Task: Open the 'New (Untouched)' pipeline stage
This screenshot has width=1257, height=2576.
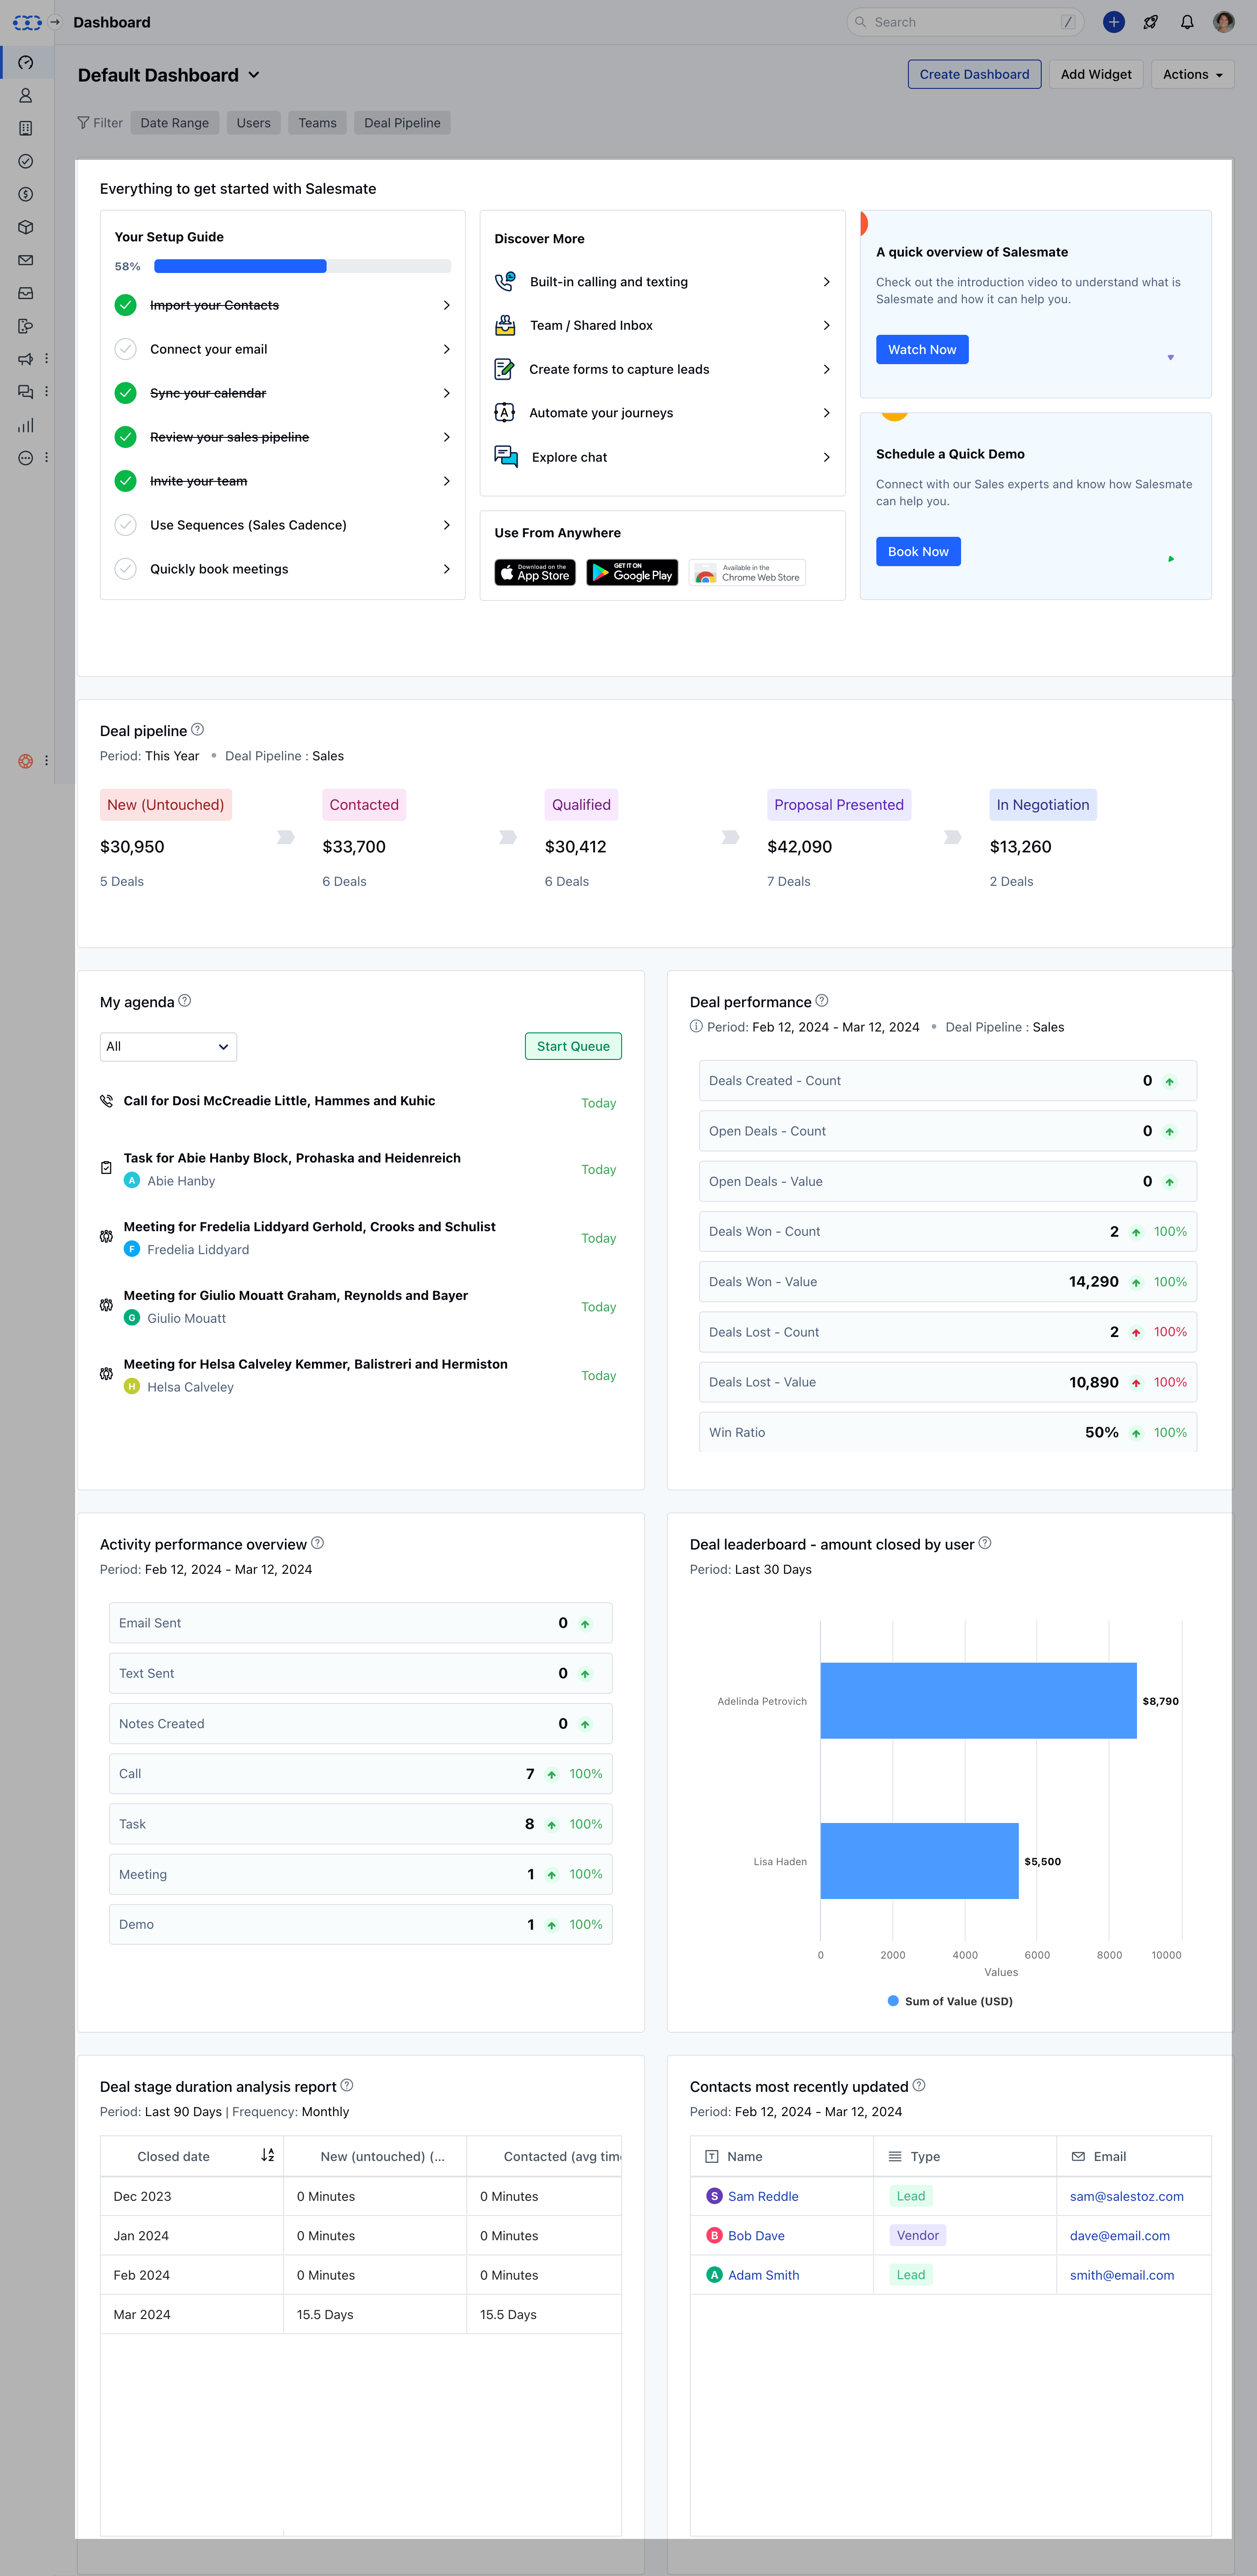Action: pyautogui.click(x=166, y=805)
